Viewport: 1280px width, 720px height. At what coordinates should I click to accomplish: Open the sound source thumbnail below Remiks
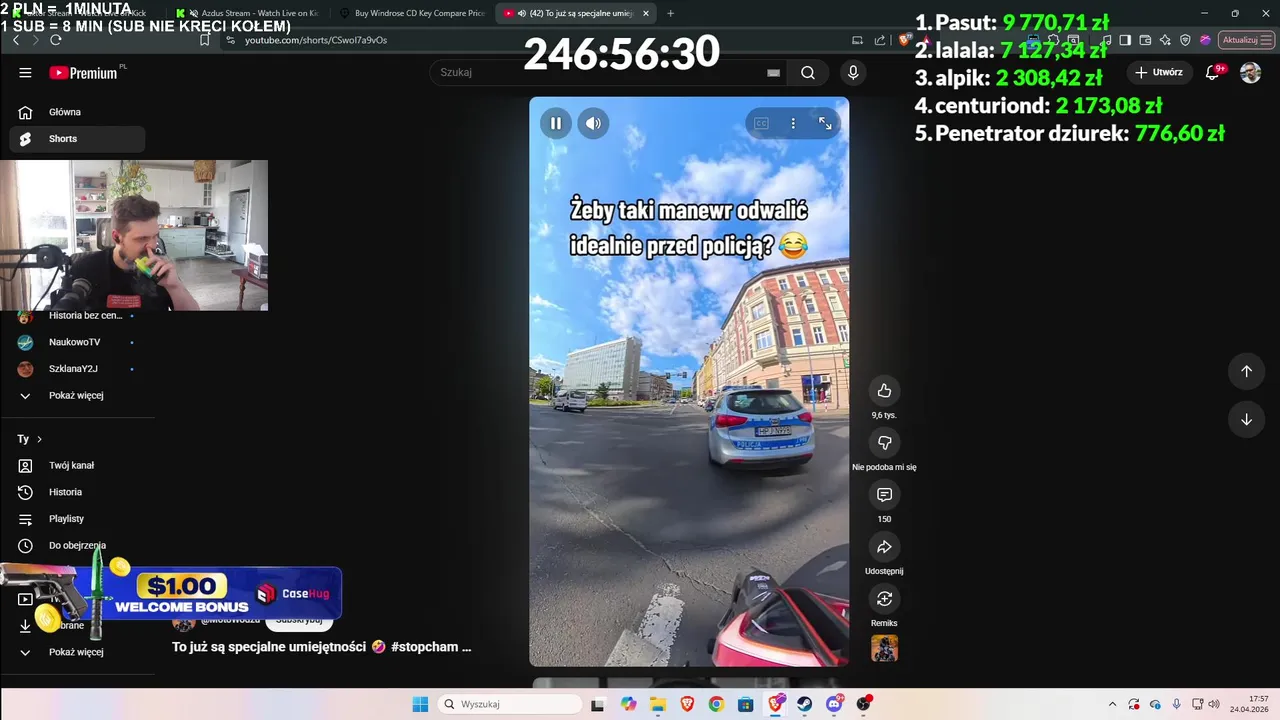pyautogui.click(x=884, y=648)
